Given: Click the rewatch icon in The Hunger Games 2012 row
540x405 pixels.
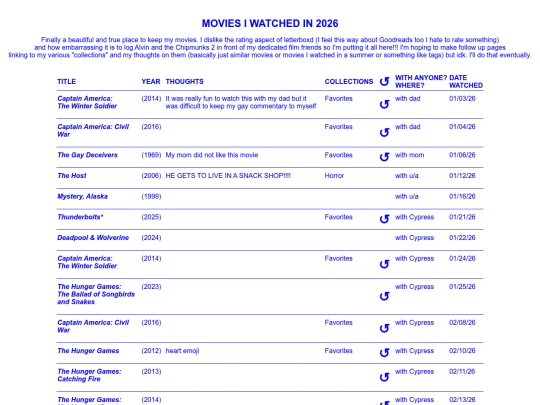Looking at the screenshot, I should pyautogui.click(x=384, y=352).
